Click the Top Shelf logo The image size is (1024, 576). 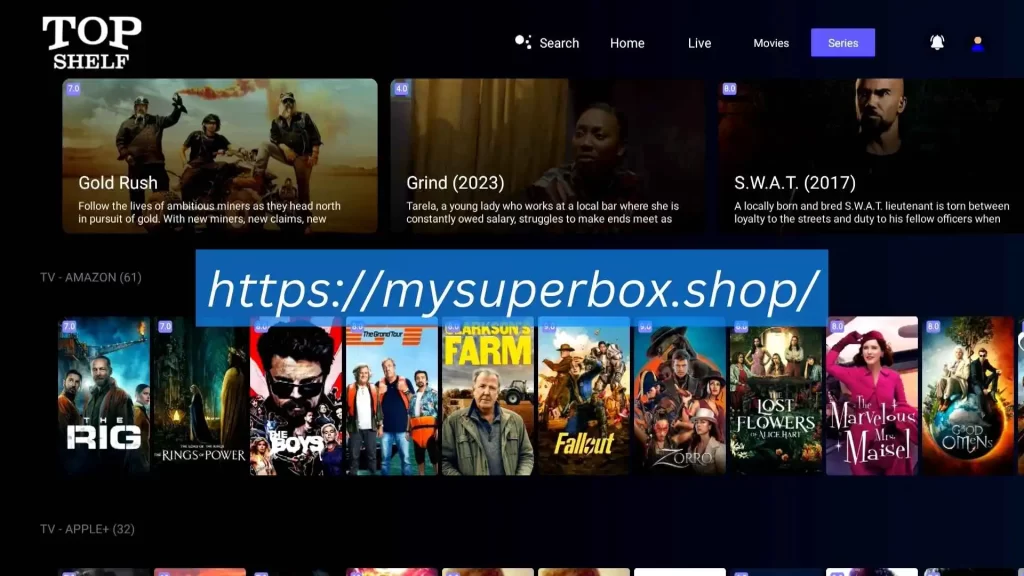[92, 42]
